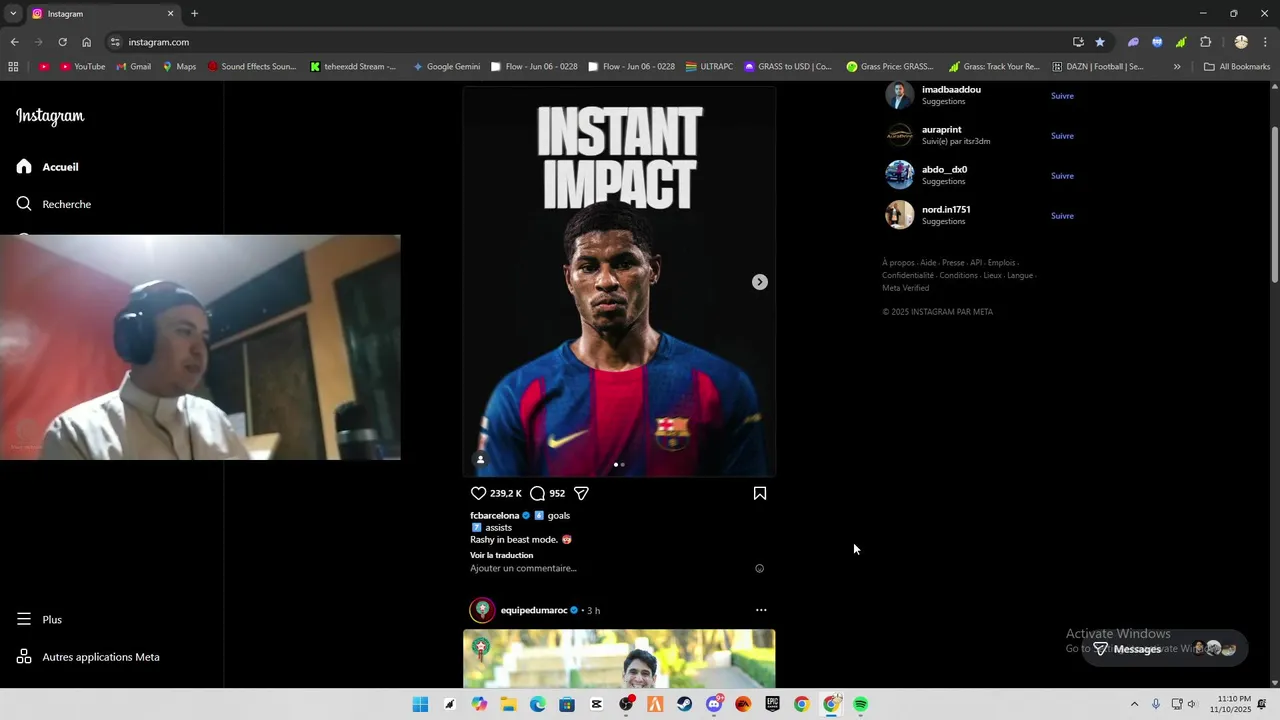
Task: Open the Langue footer selector
Action: coord(1020,275)
